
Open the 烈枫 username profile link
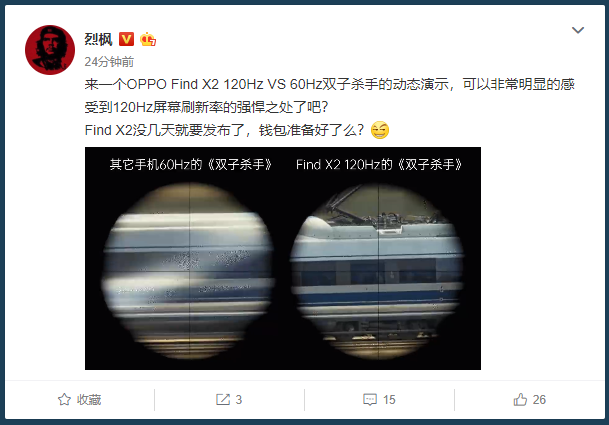pyautogui.click(x=99, y=39)
